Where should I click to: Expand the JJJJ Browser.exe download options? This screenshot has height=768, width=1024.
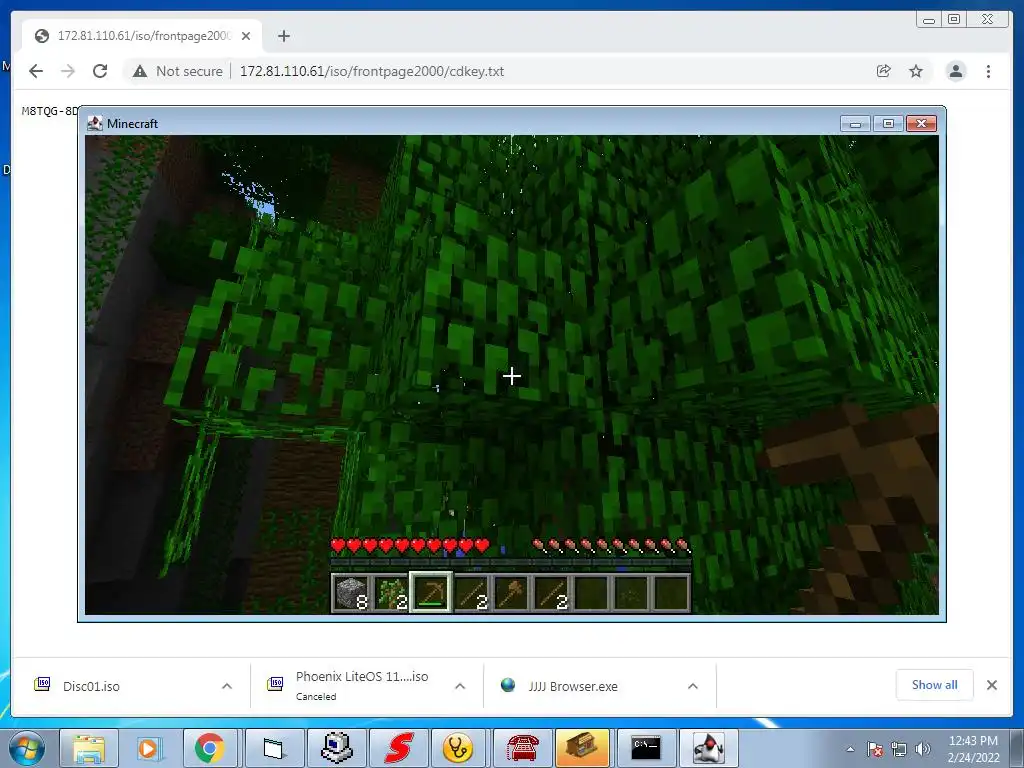pyautogui.click(x=693, y=686)
